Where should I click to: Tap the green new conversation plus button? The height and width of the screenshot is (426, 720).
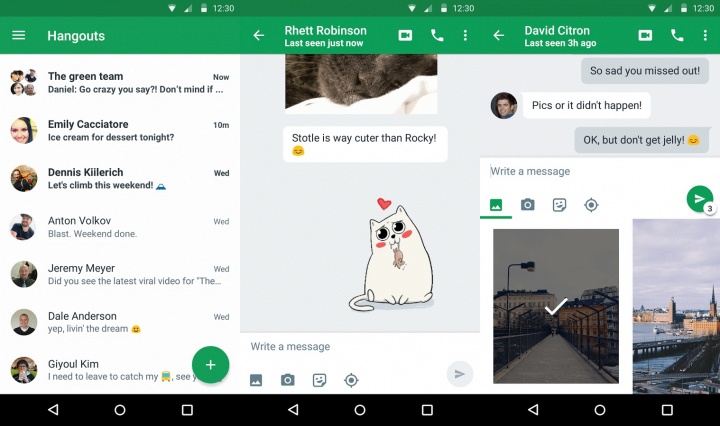(210, 364)
